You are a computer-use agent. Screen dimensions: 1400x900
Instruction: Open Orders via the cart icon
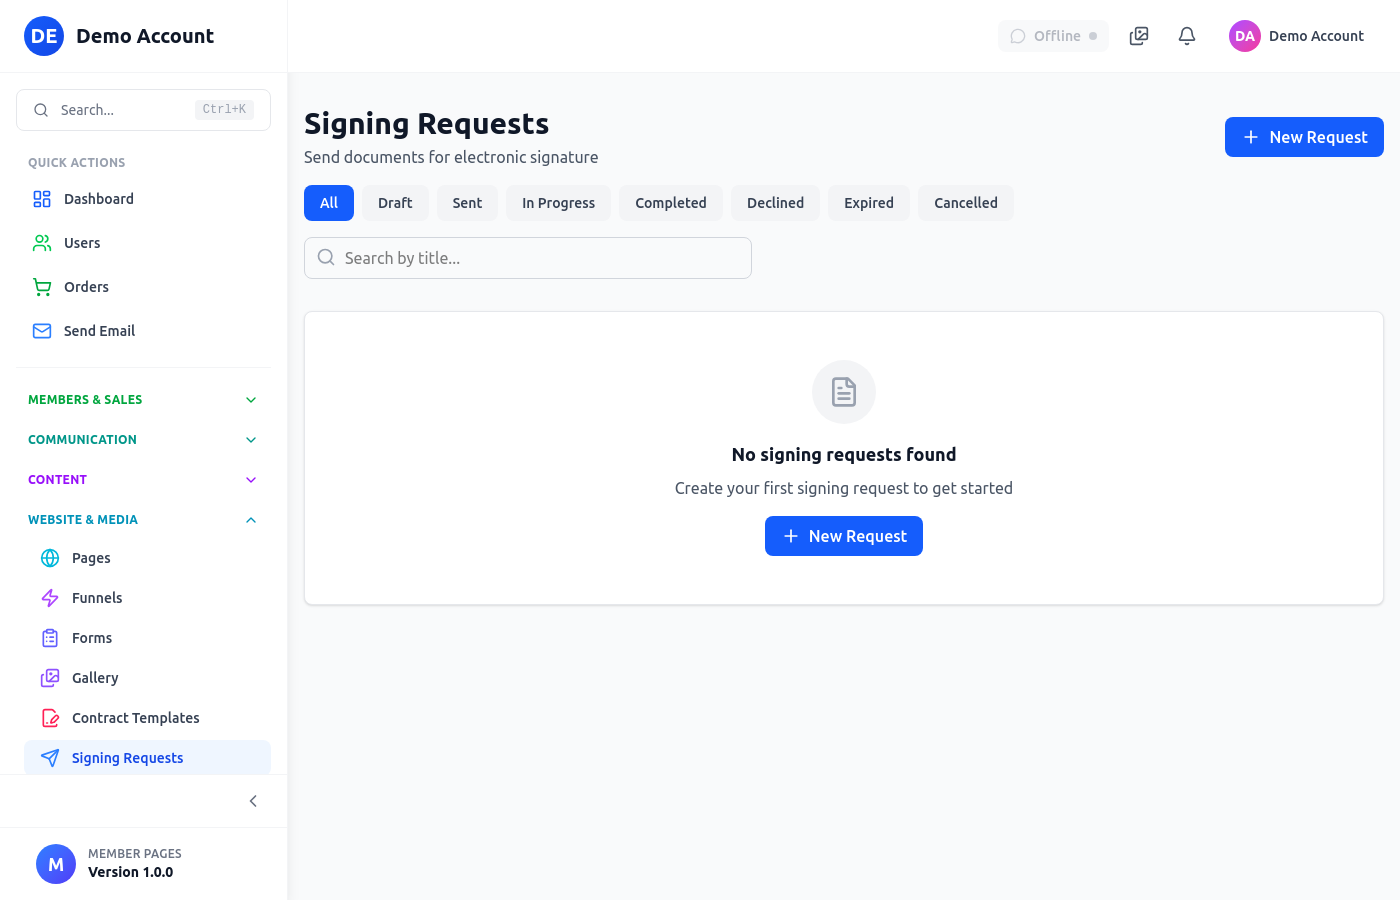tap(42, 287)
